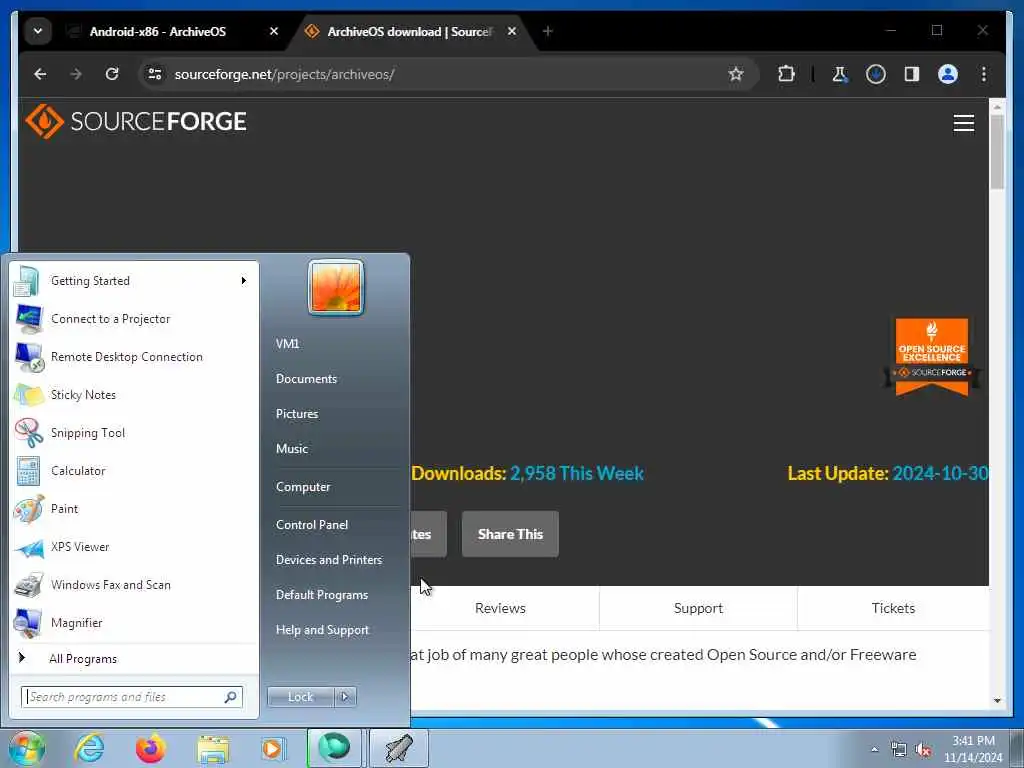This screenshot has height=768, width=1024.
Task: Go back in browser
Action: pyautogui.click(x=40, y=74)
